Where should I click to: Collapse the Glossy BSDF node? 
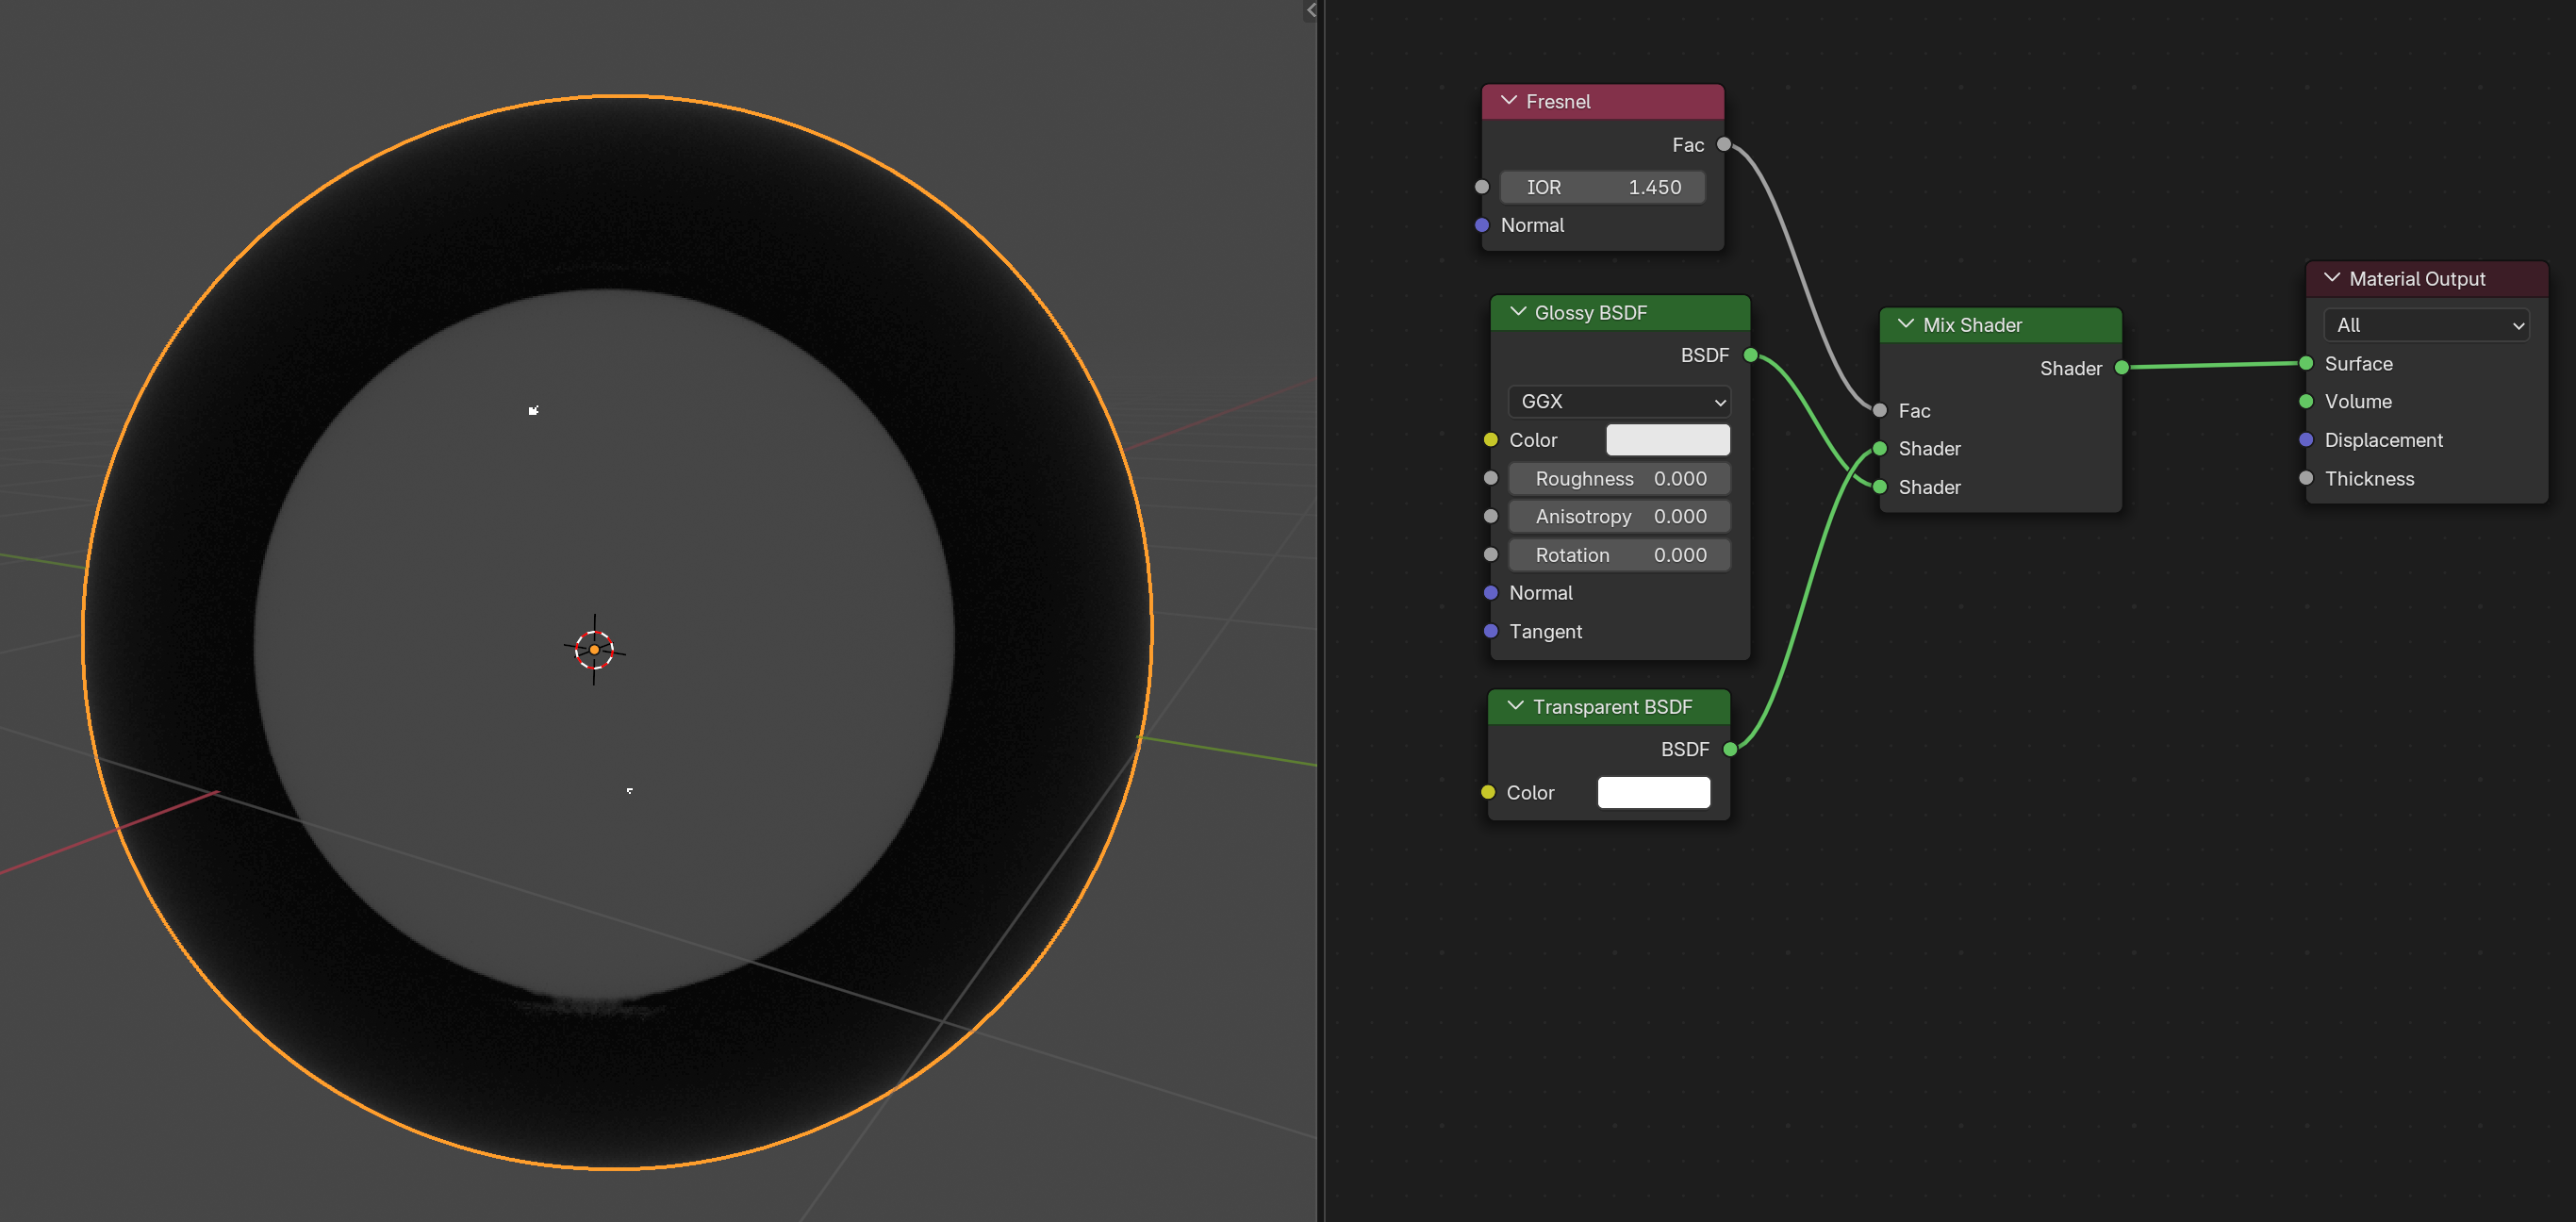pyautogui.click(x=1517, y=312)
